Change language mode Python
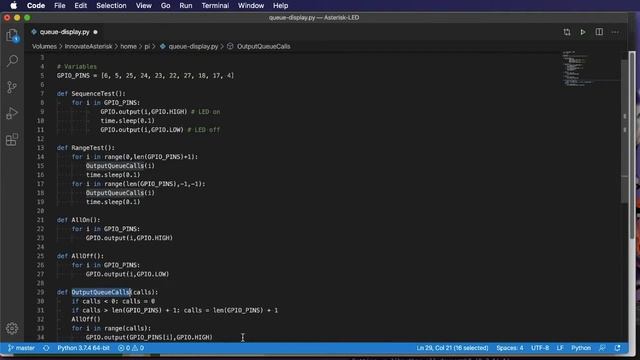 pyautogui.click(x=581, y=348)
